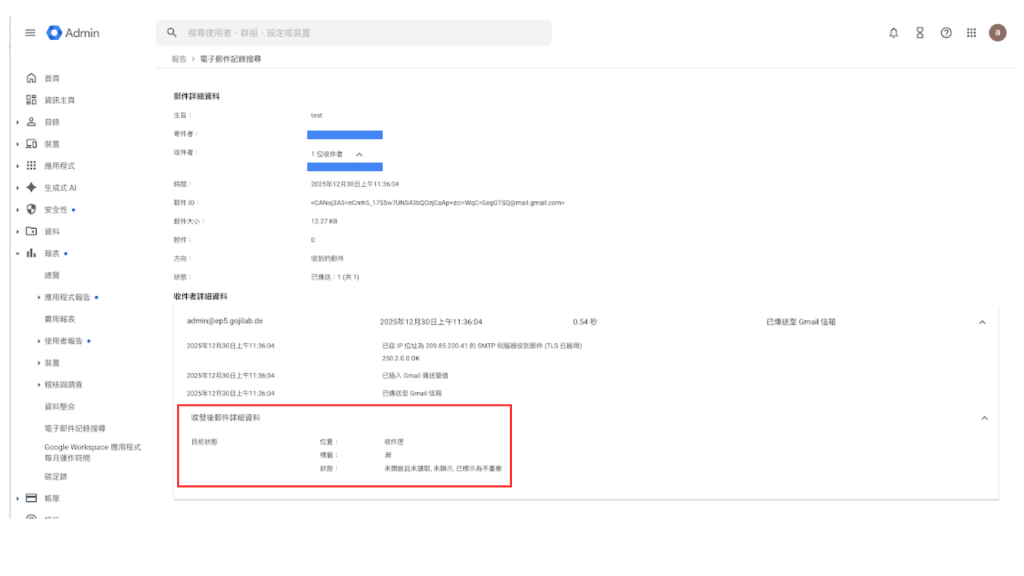Image resolution: width=1024 pixels, height=576 pixels.
Task: Open the main hamburger menu
Action: pyautogui.click(x=30, y=33)
